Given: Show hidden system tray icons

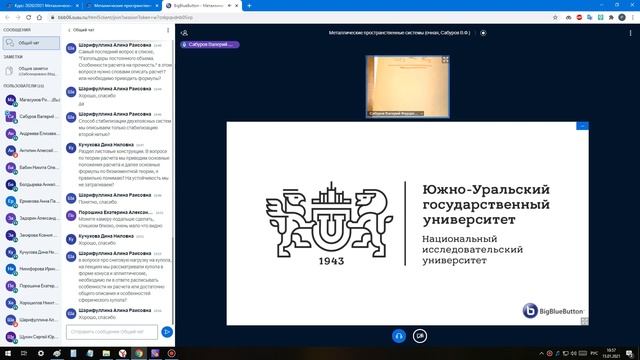Looking at the screenshot, I should [x=541, y=353].
